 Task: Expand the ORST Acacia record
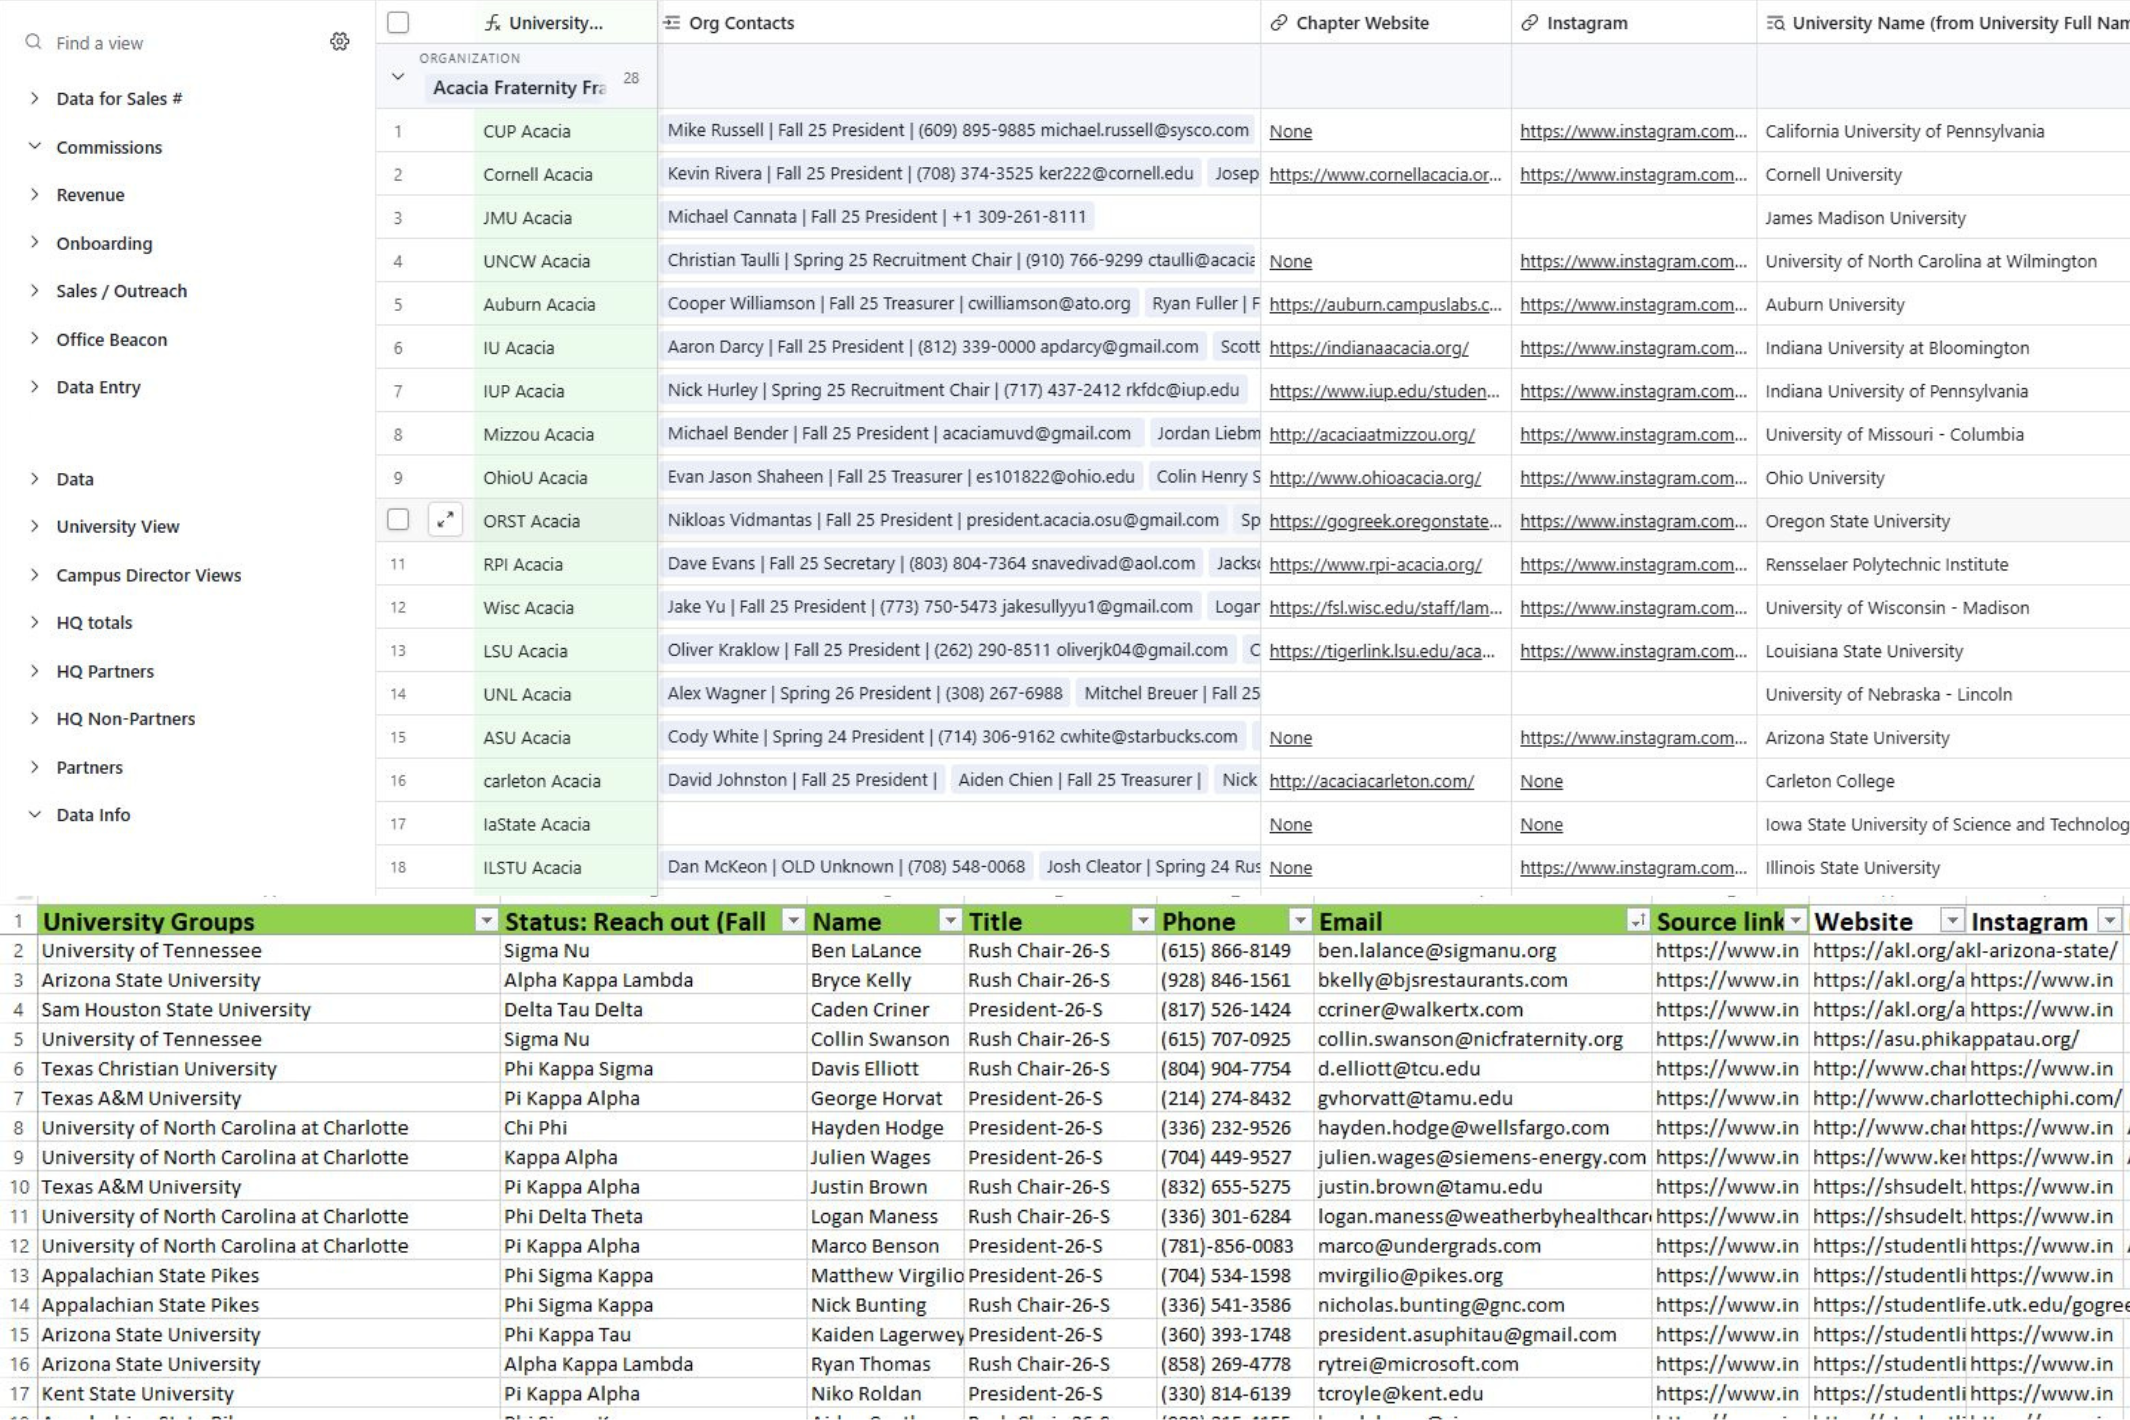pos(445,520)
